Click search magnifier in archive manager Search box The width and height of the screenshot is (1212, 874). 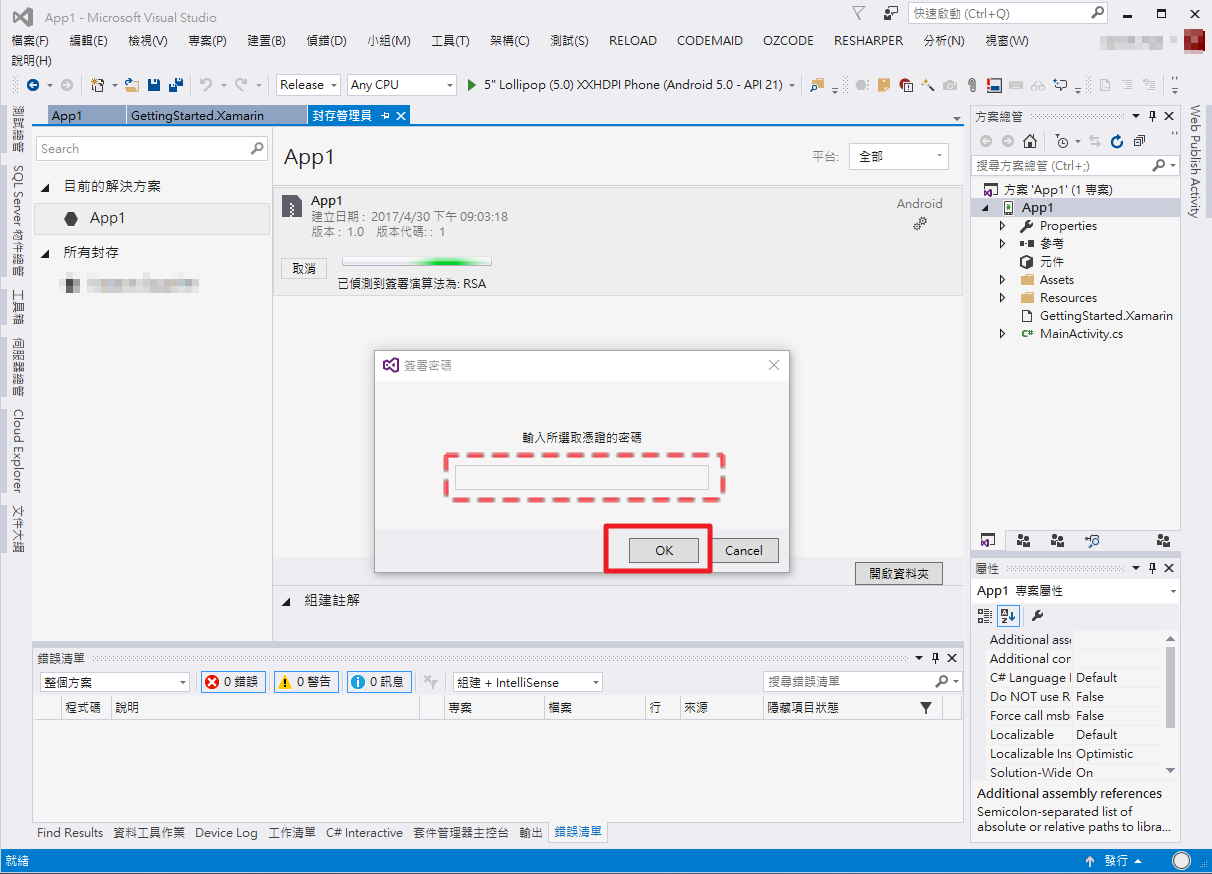click(x=257, y=148)
